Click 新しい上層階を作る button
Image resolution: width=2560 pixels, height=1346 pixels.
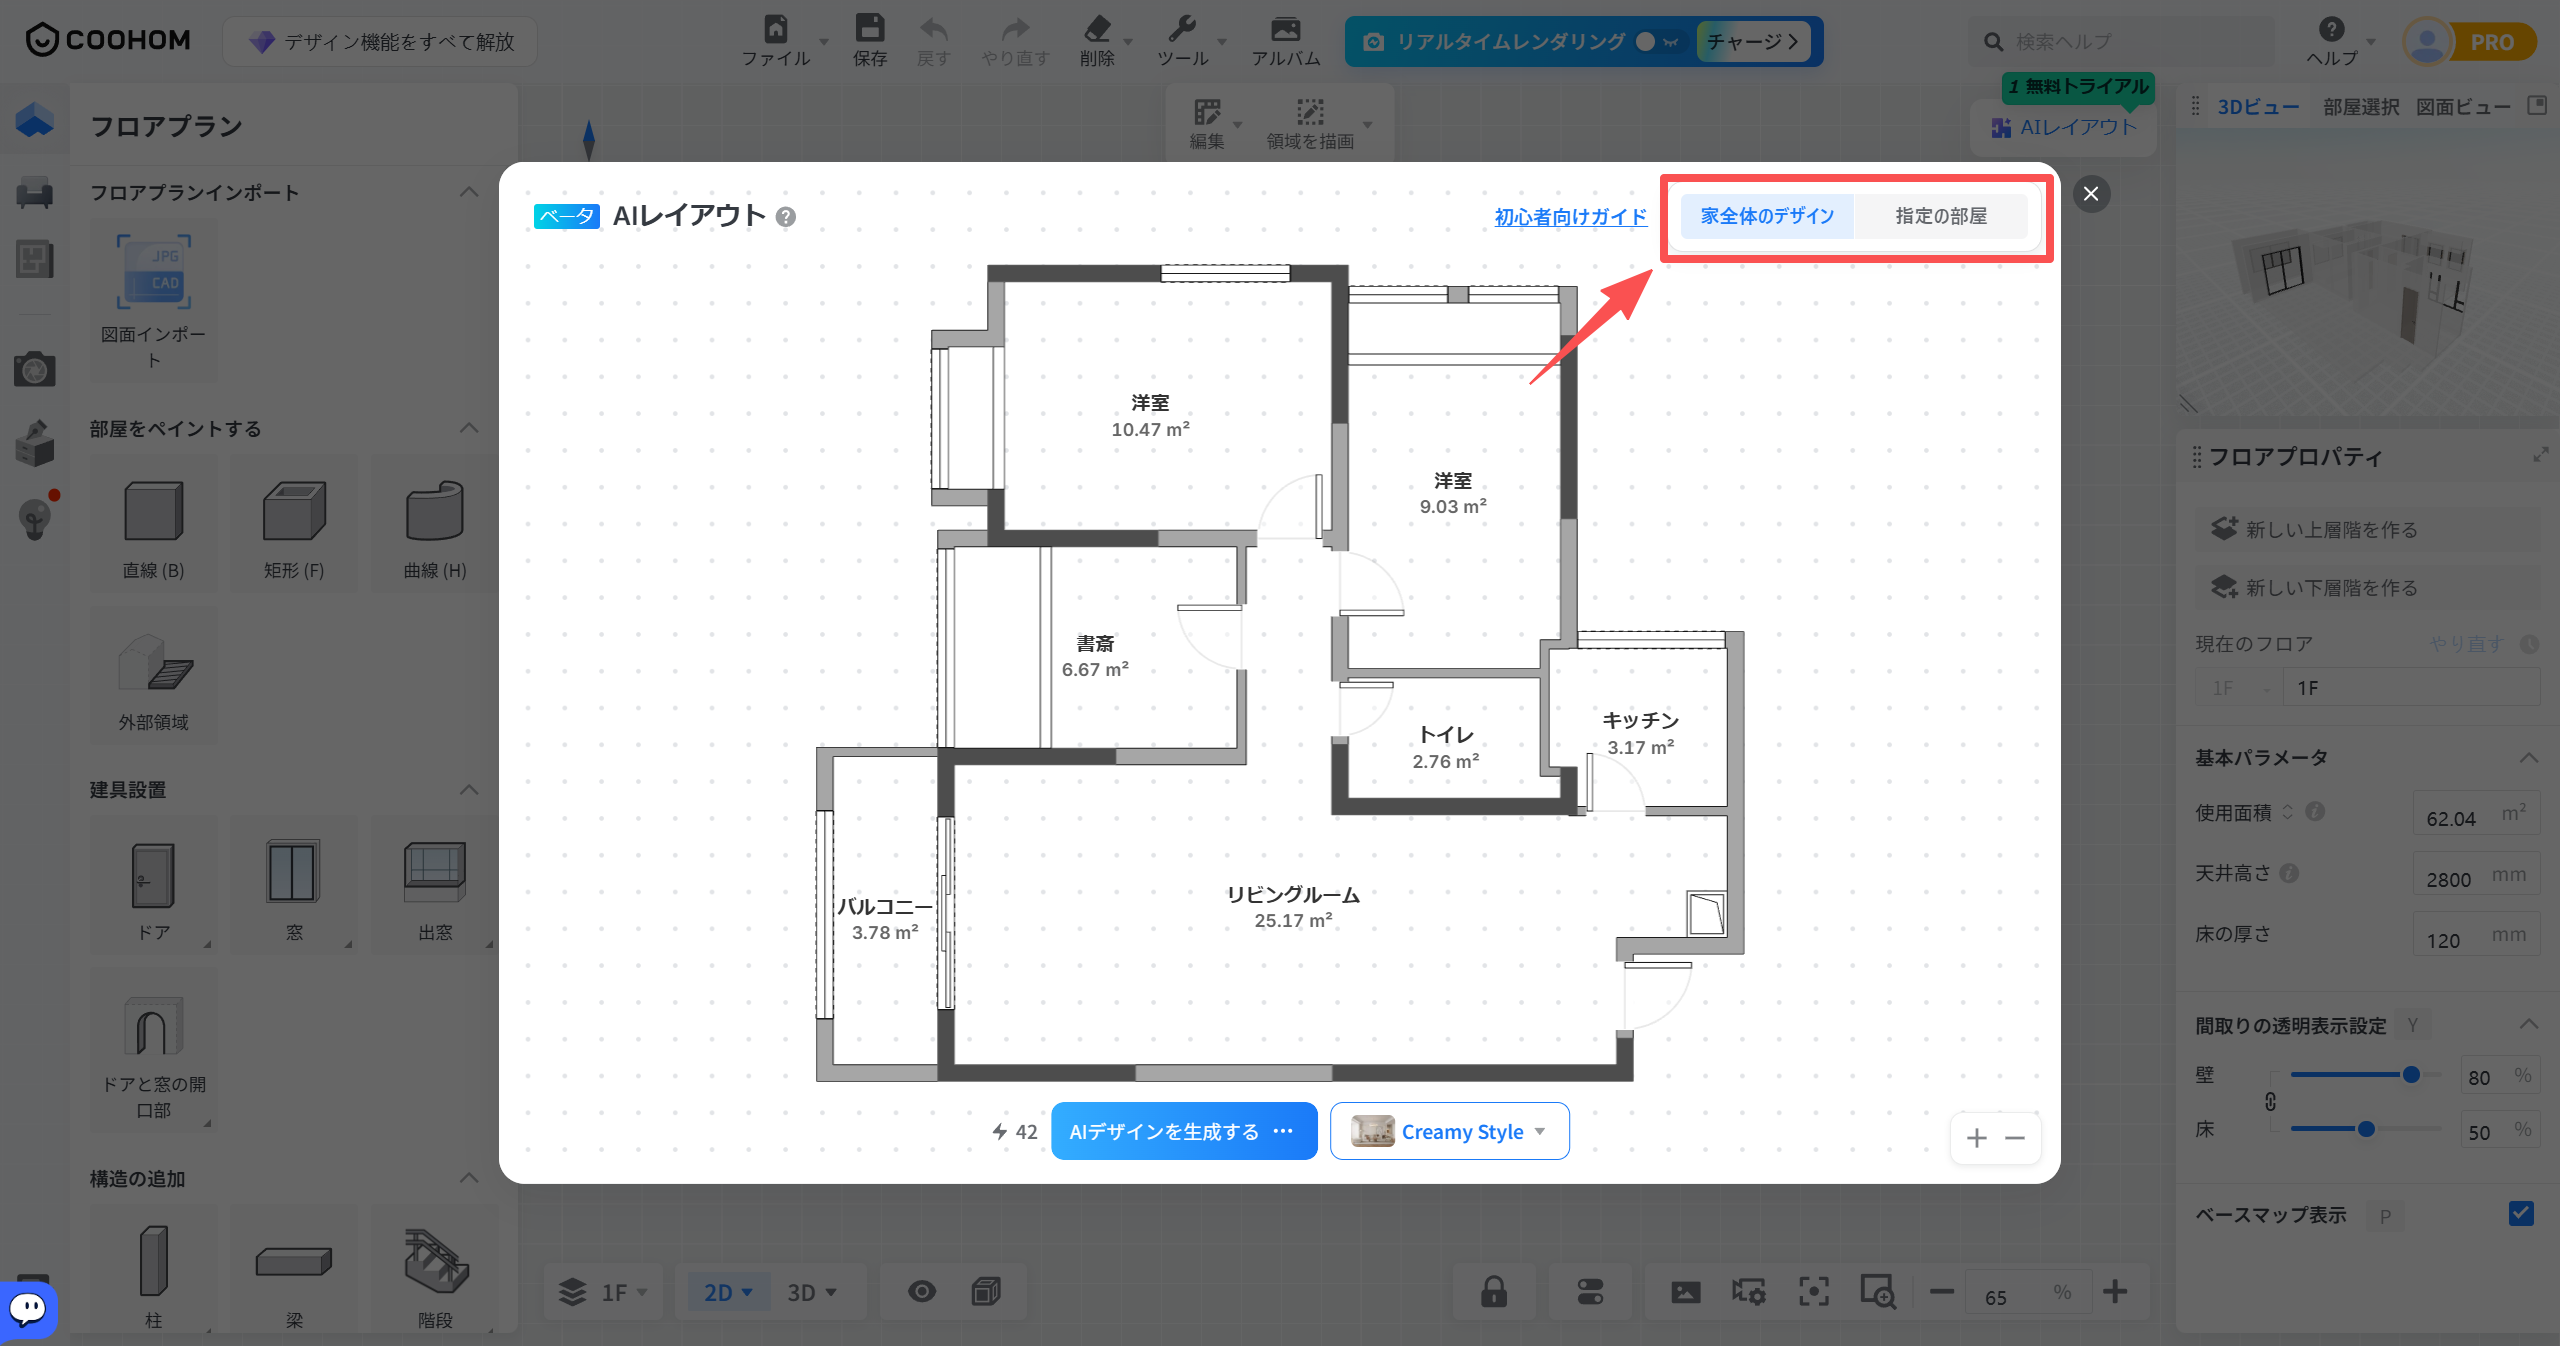(x=2367, y=529)
